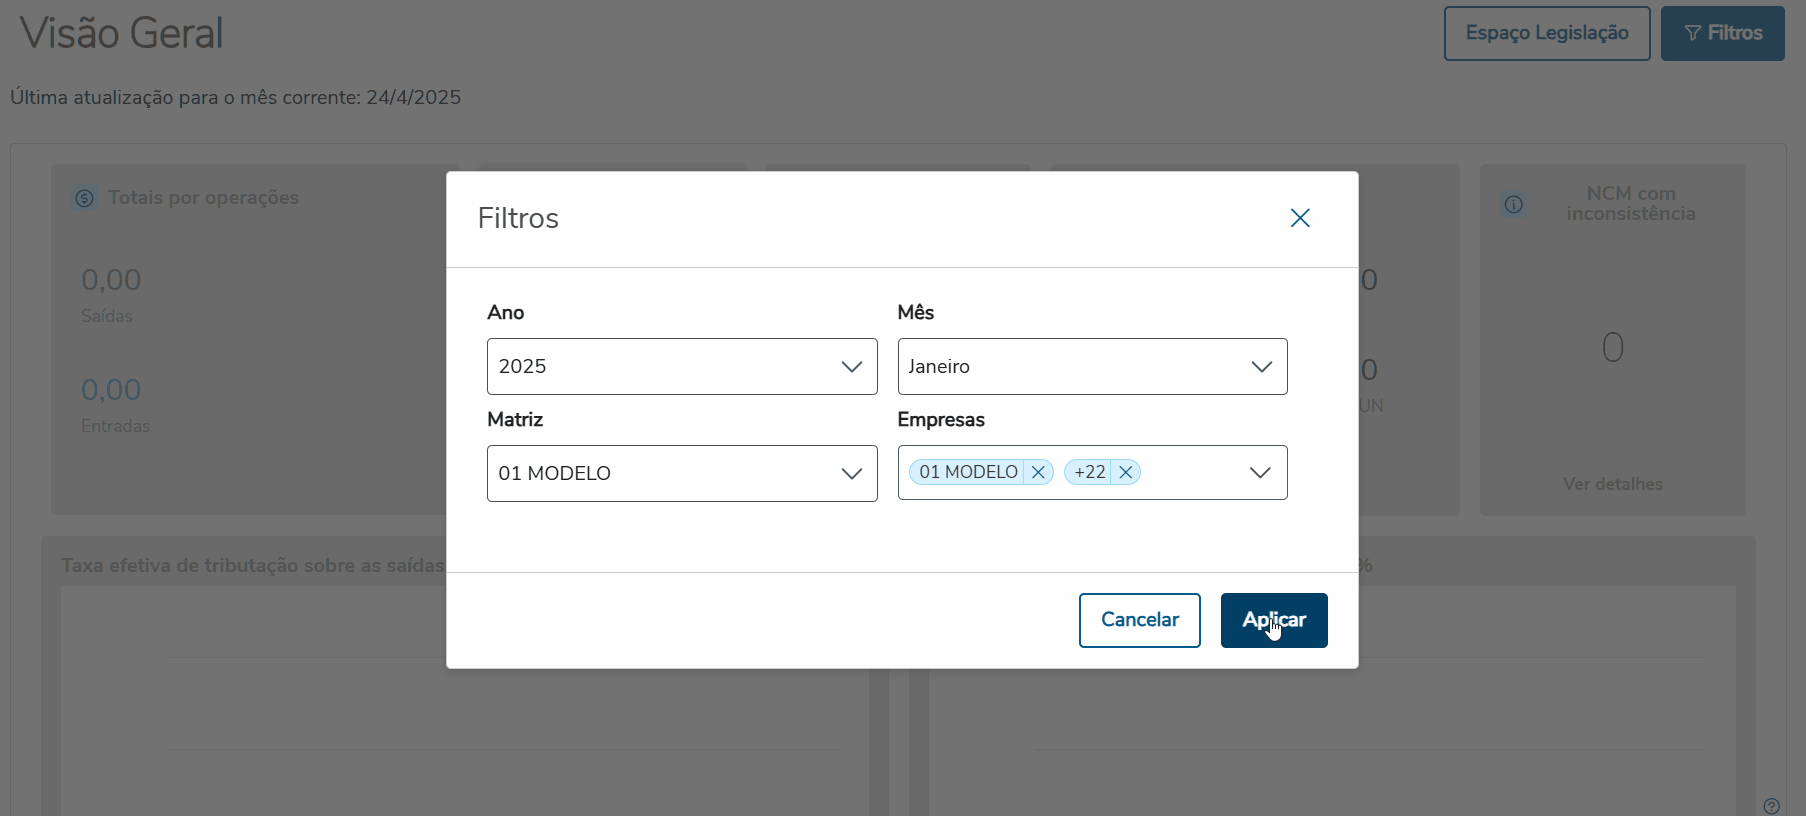Open the help question mark icon

click(x=1771, y=806)
